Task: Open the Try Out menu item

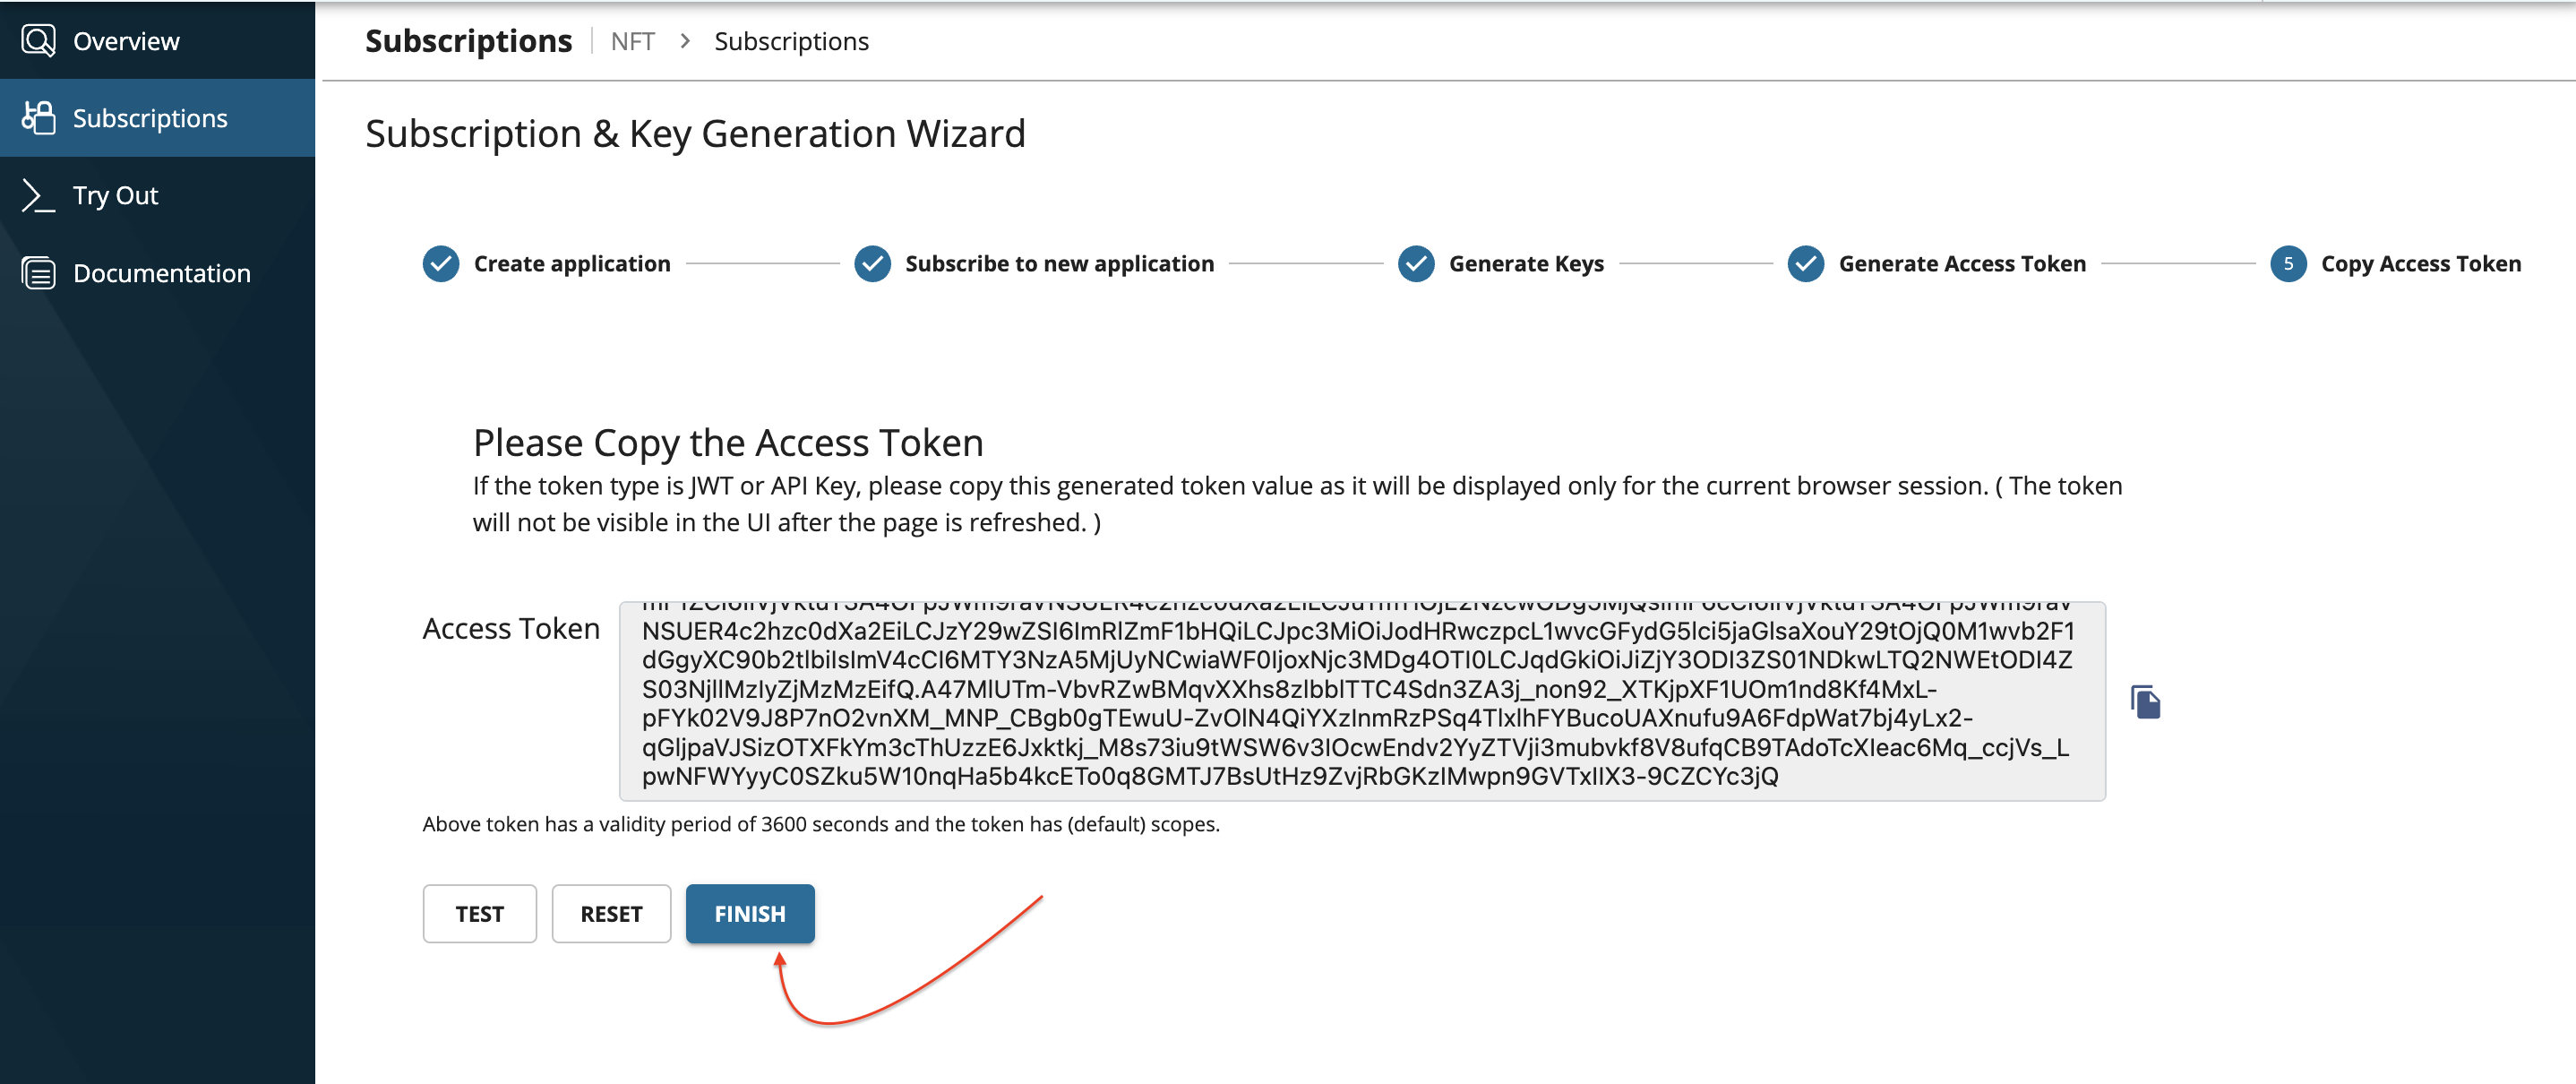Action: pos(115,196)
